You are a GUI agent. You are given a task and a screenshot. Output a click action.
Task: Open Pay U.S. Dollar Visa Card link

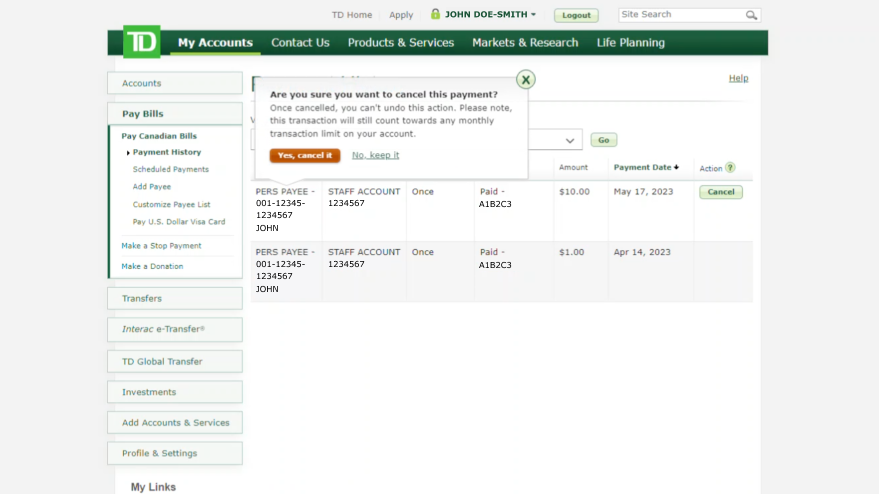[179, 222]
